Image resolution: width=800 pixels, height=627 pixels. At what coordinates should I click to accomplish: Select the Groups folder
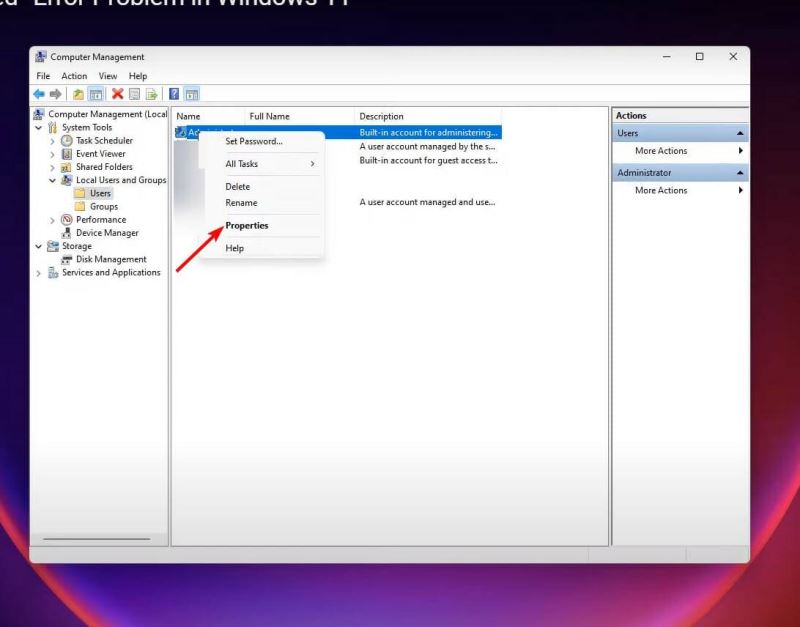coord(103,207)
